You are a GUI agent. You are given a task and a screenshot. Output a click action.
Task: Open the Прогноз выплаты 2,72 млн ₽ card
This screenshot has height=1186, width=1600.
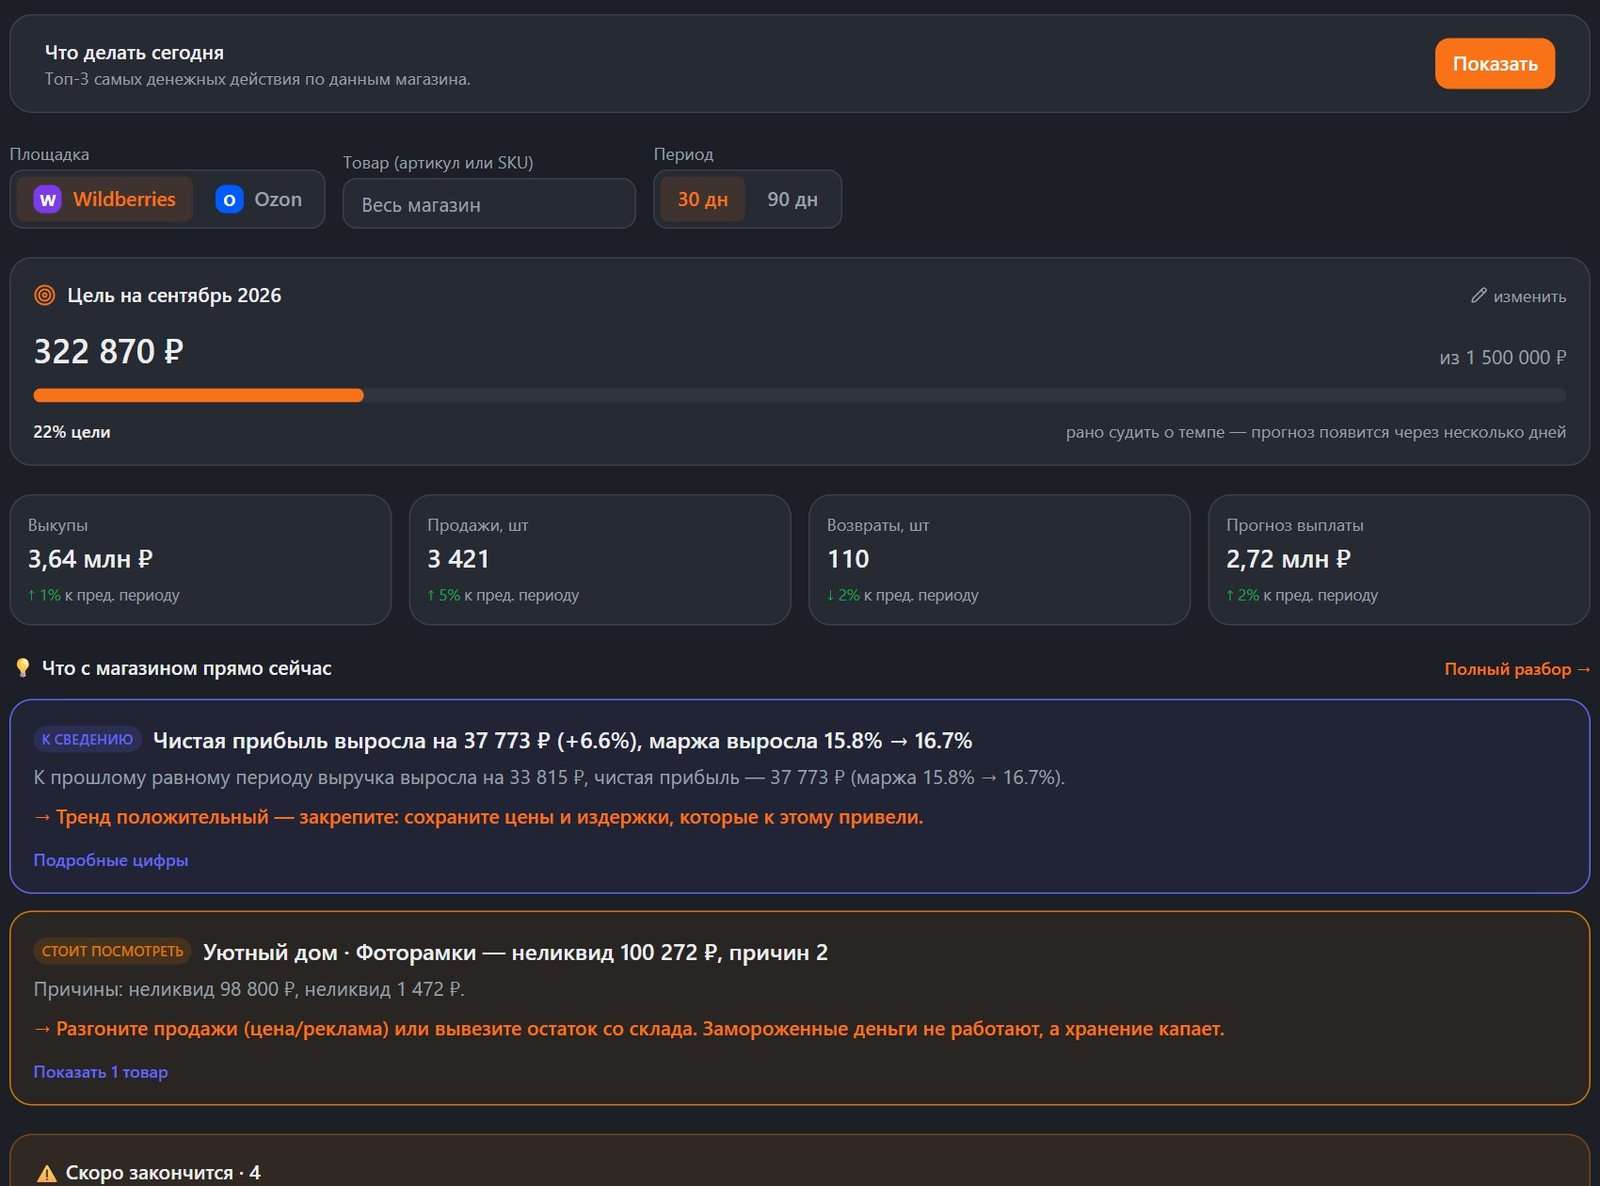[x=1399, y=560]
